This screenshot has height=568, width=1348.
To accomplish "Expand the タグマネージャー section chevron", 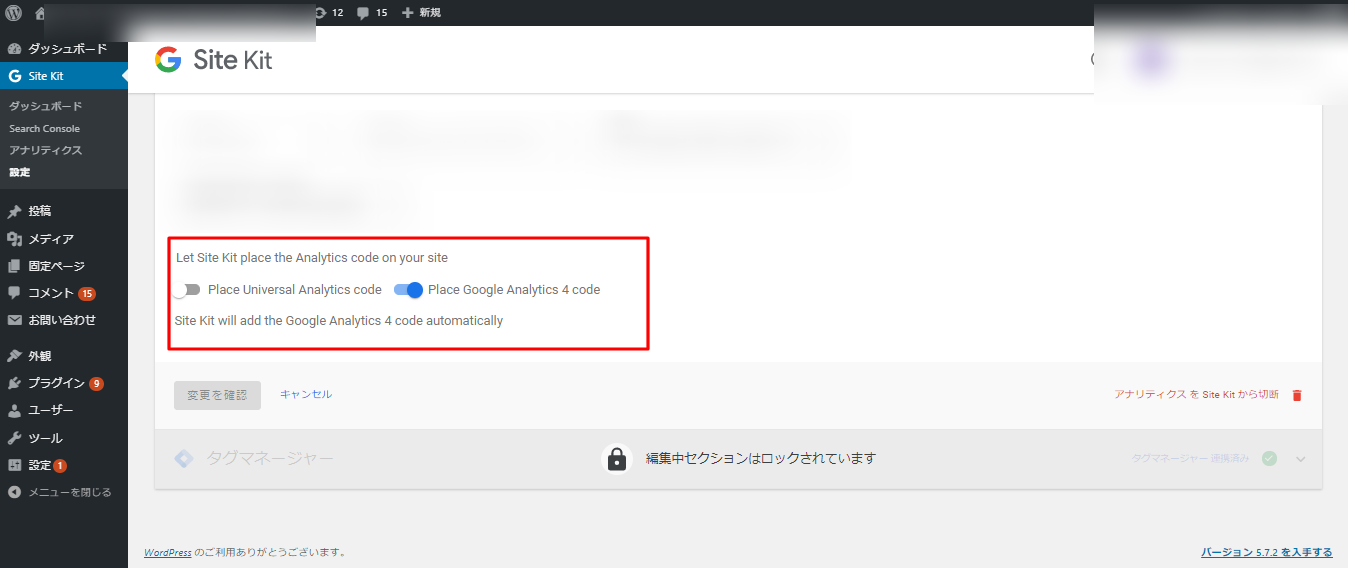I will 1301,459.
